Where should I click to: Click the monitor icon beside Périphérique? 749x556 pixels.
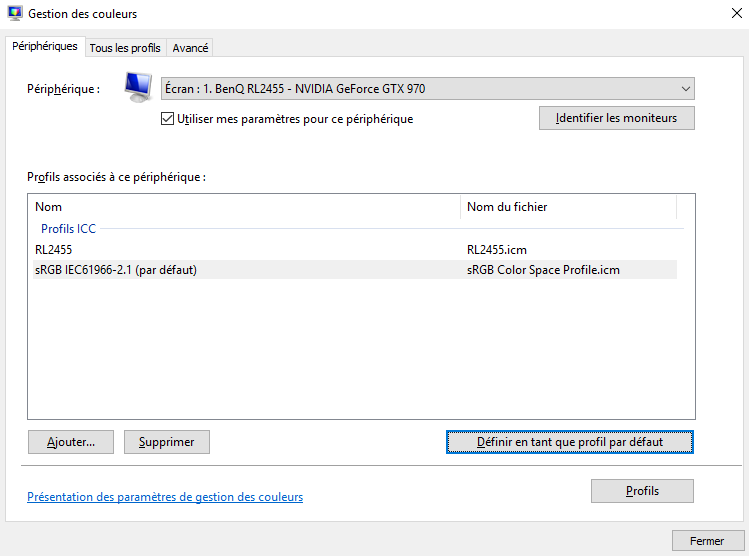[x=138, y=88]
